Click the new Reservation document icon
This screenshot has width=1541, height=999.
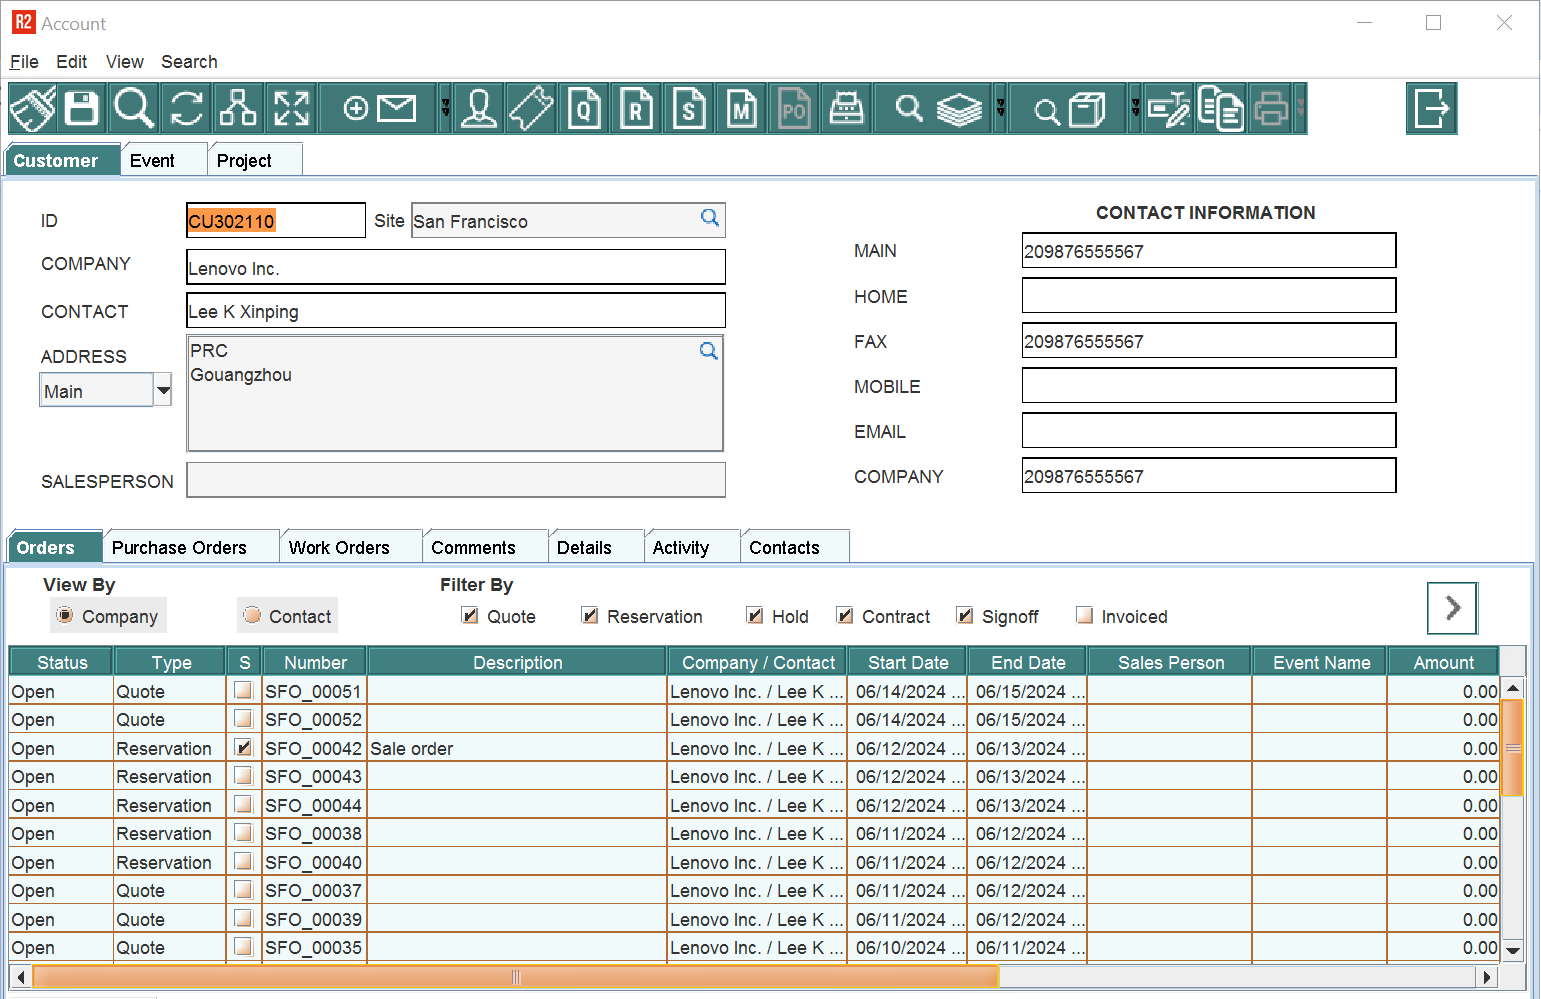tap(637, 108)
